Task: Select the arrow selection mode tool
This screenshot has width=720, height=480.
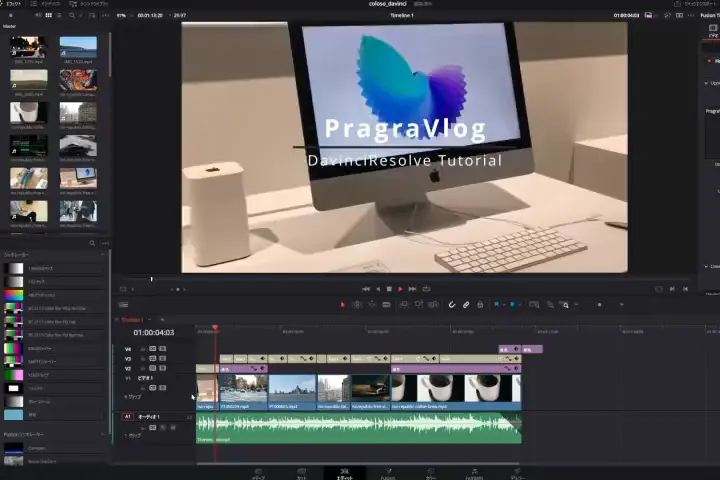Action: [342, 305]
